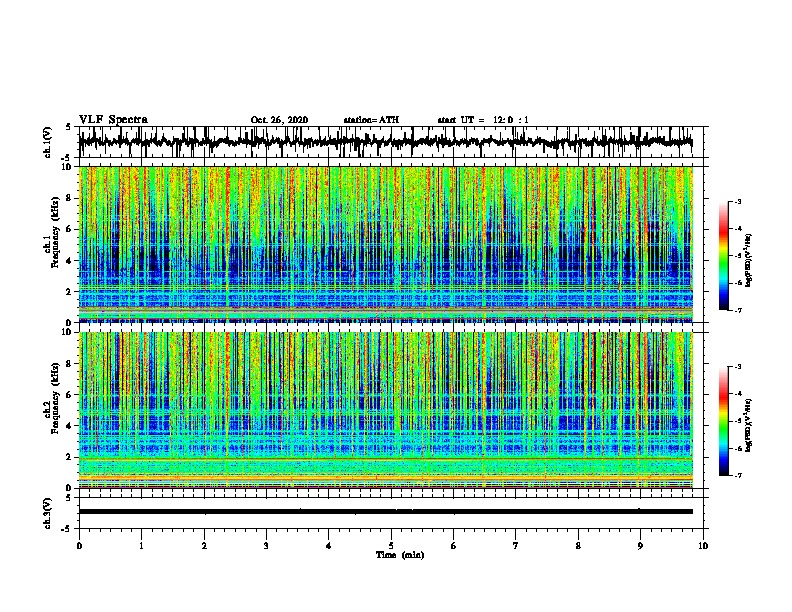Click the ch.1 voltage waveform trace
This screenshot has height=612, width=792.
tap(386, 142)
